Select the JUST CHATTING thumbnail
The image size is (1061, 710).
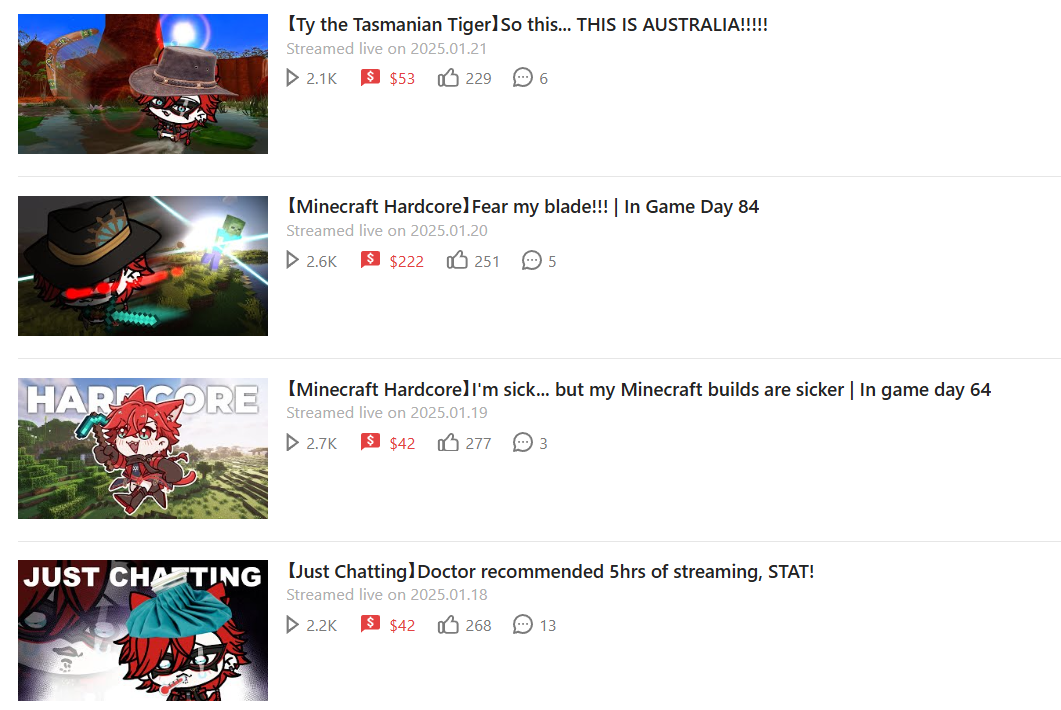pyautogui.click(x=143, y=630)
